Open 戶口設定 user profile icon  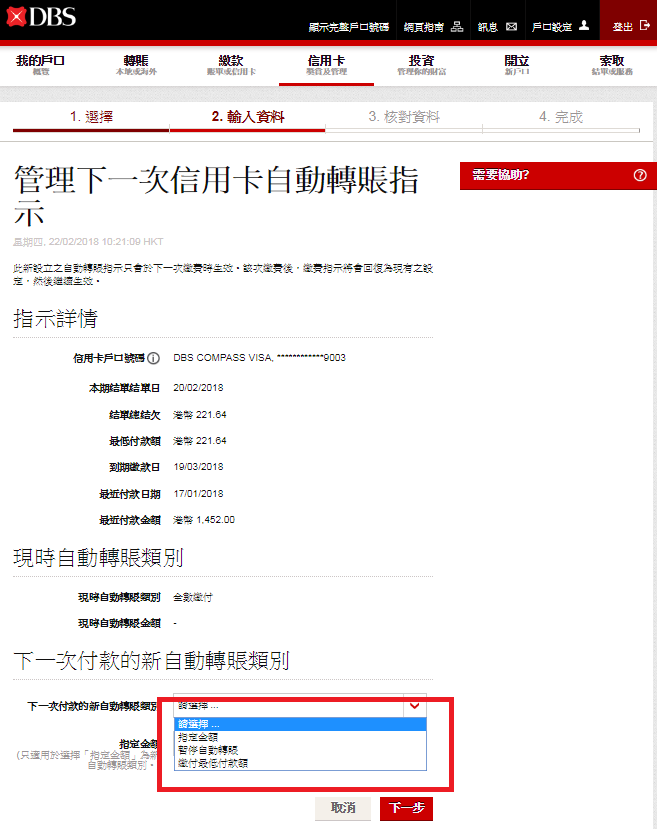(x=584, y=26)
